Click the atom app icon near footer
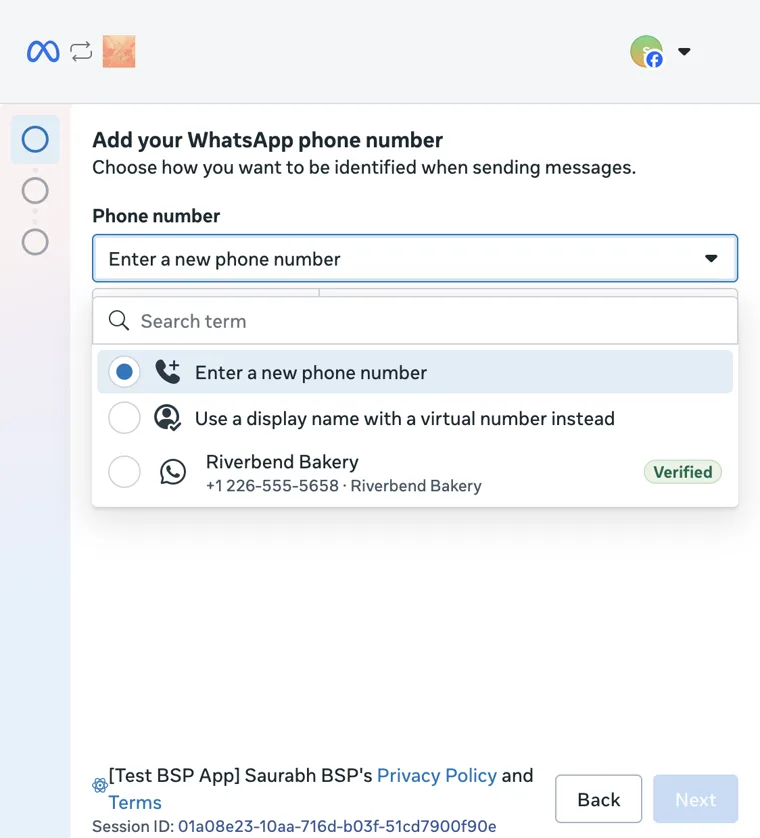Viewport: 760px width, 838px height. (x=100, y=786)
